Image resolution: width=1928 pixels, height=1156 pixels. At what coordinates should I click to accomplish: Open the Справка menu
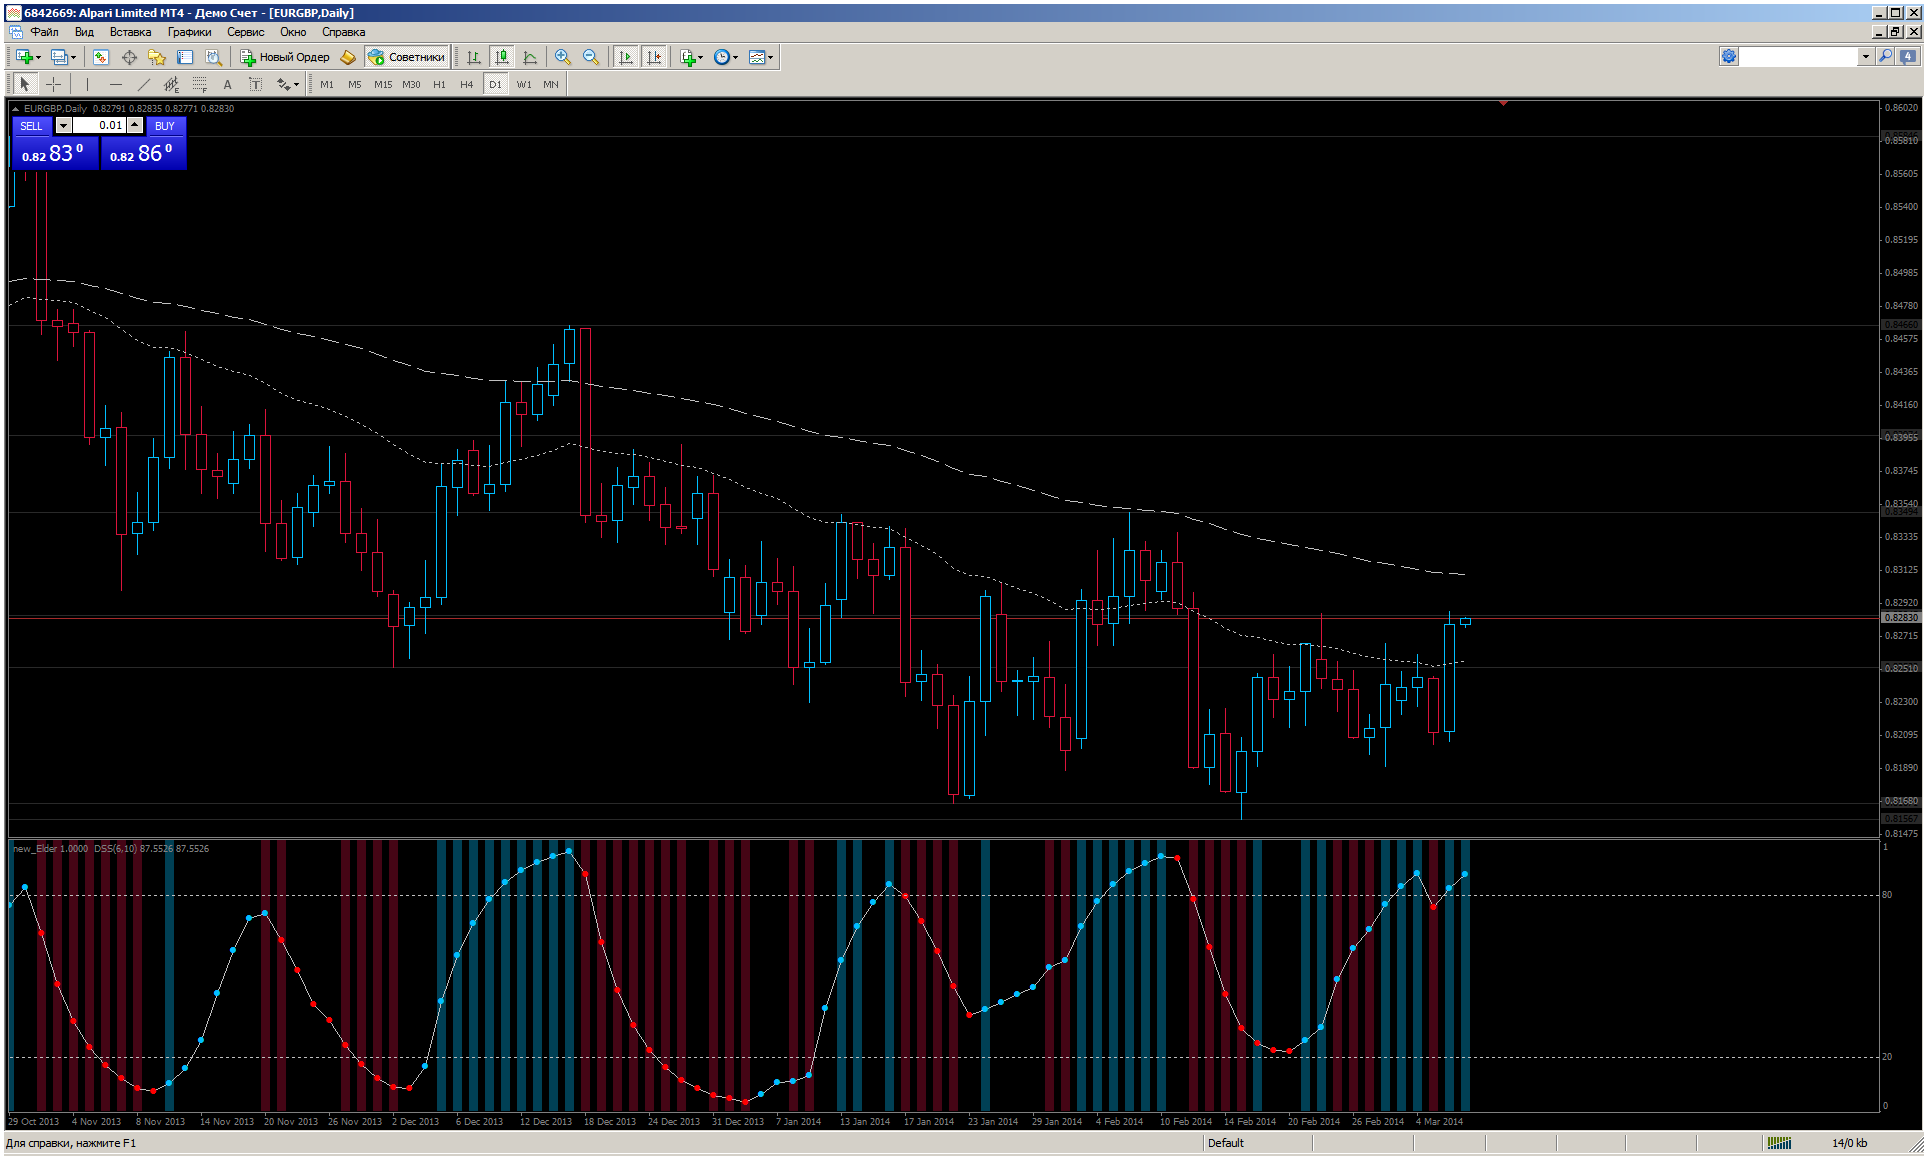click(343, 32)
